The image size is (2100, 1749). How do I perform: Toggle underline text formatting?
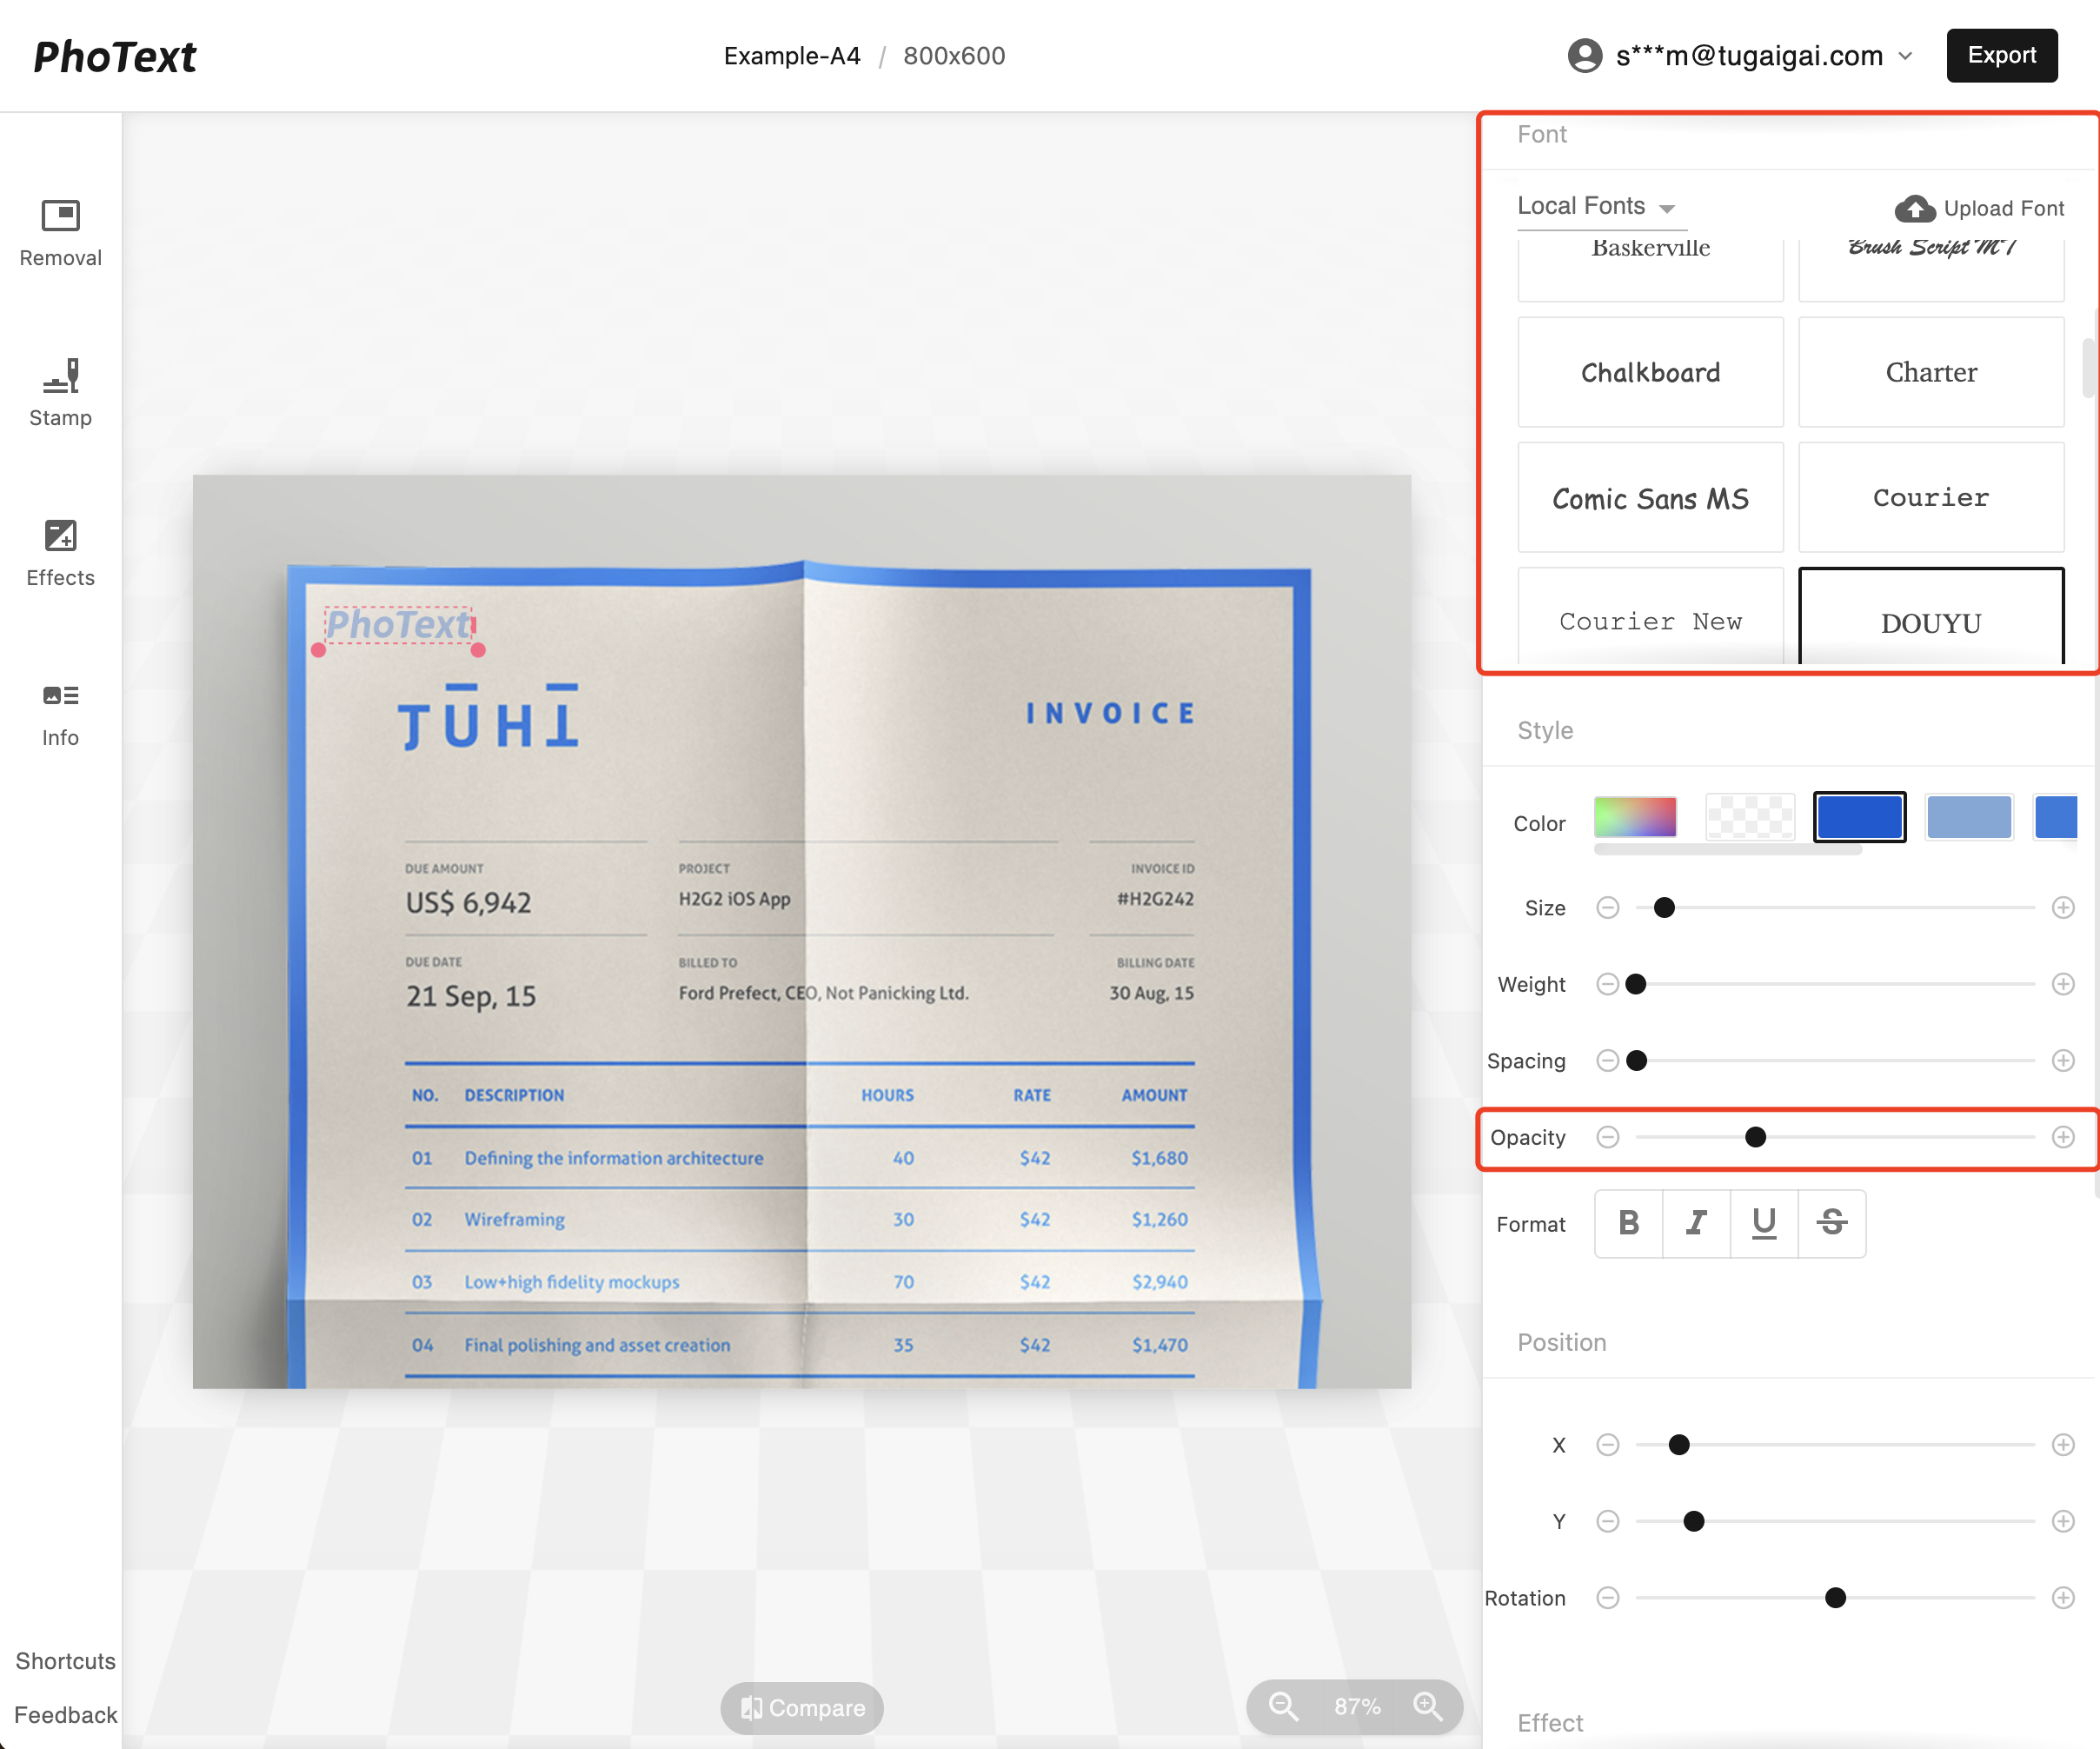(x=1764, y=1222)
